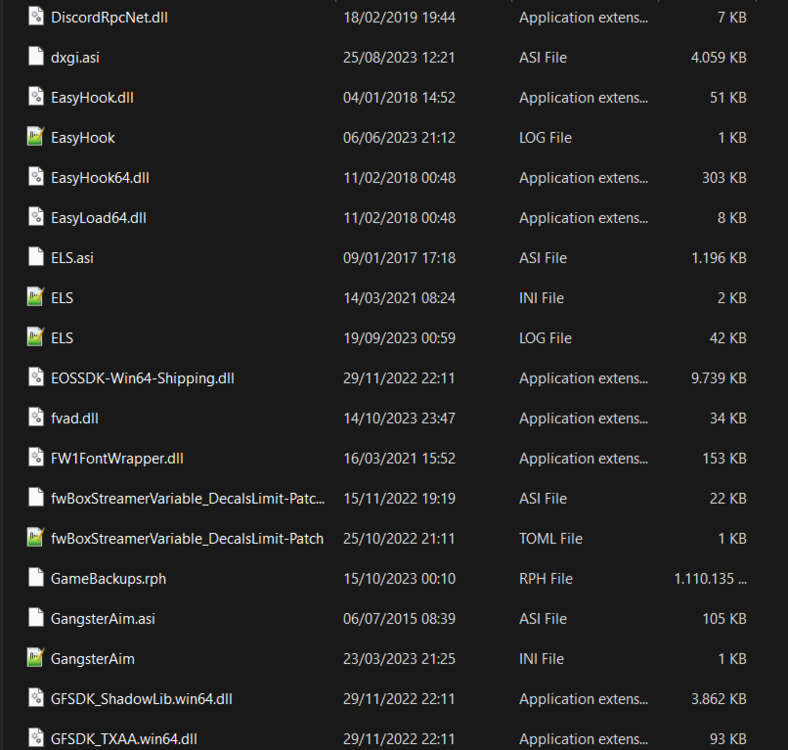Click the 1.110.135 size of GameBackups.rph
The width and height of the screenshot is (788, 750).
point(710,579)
